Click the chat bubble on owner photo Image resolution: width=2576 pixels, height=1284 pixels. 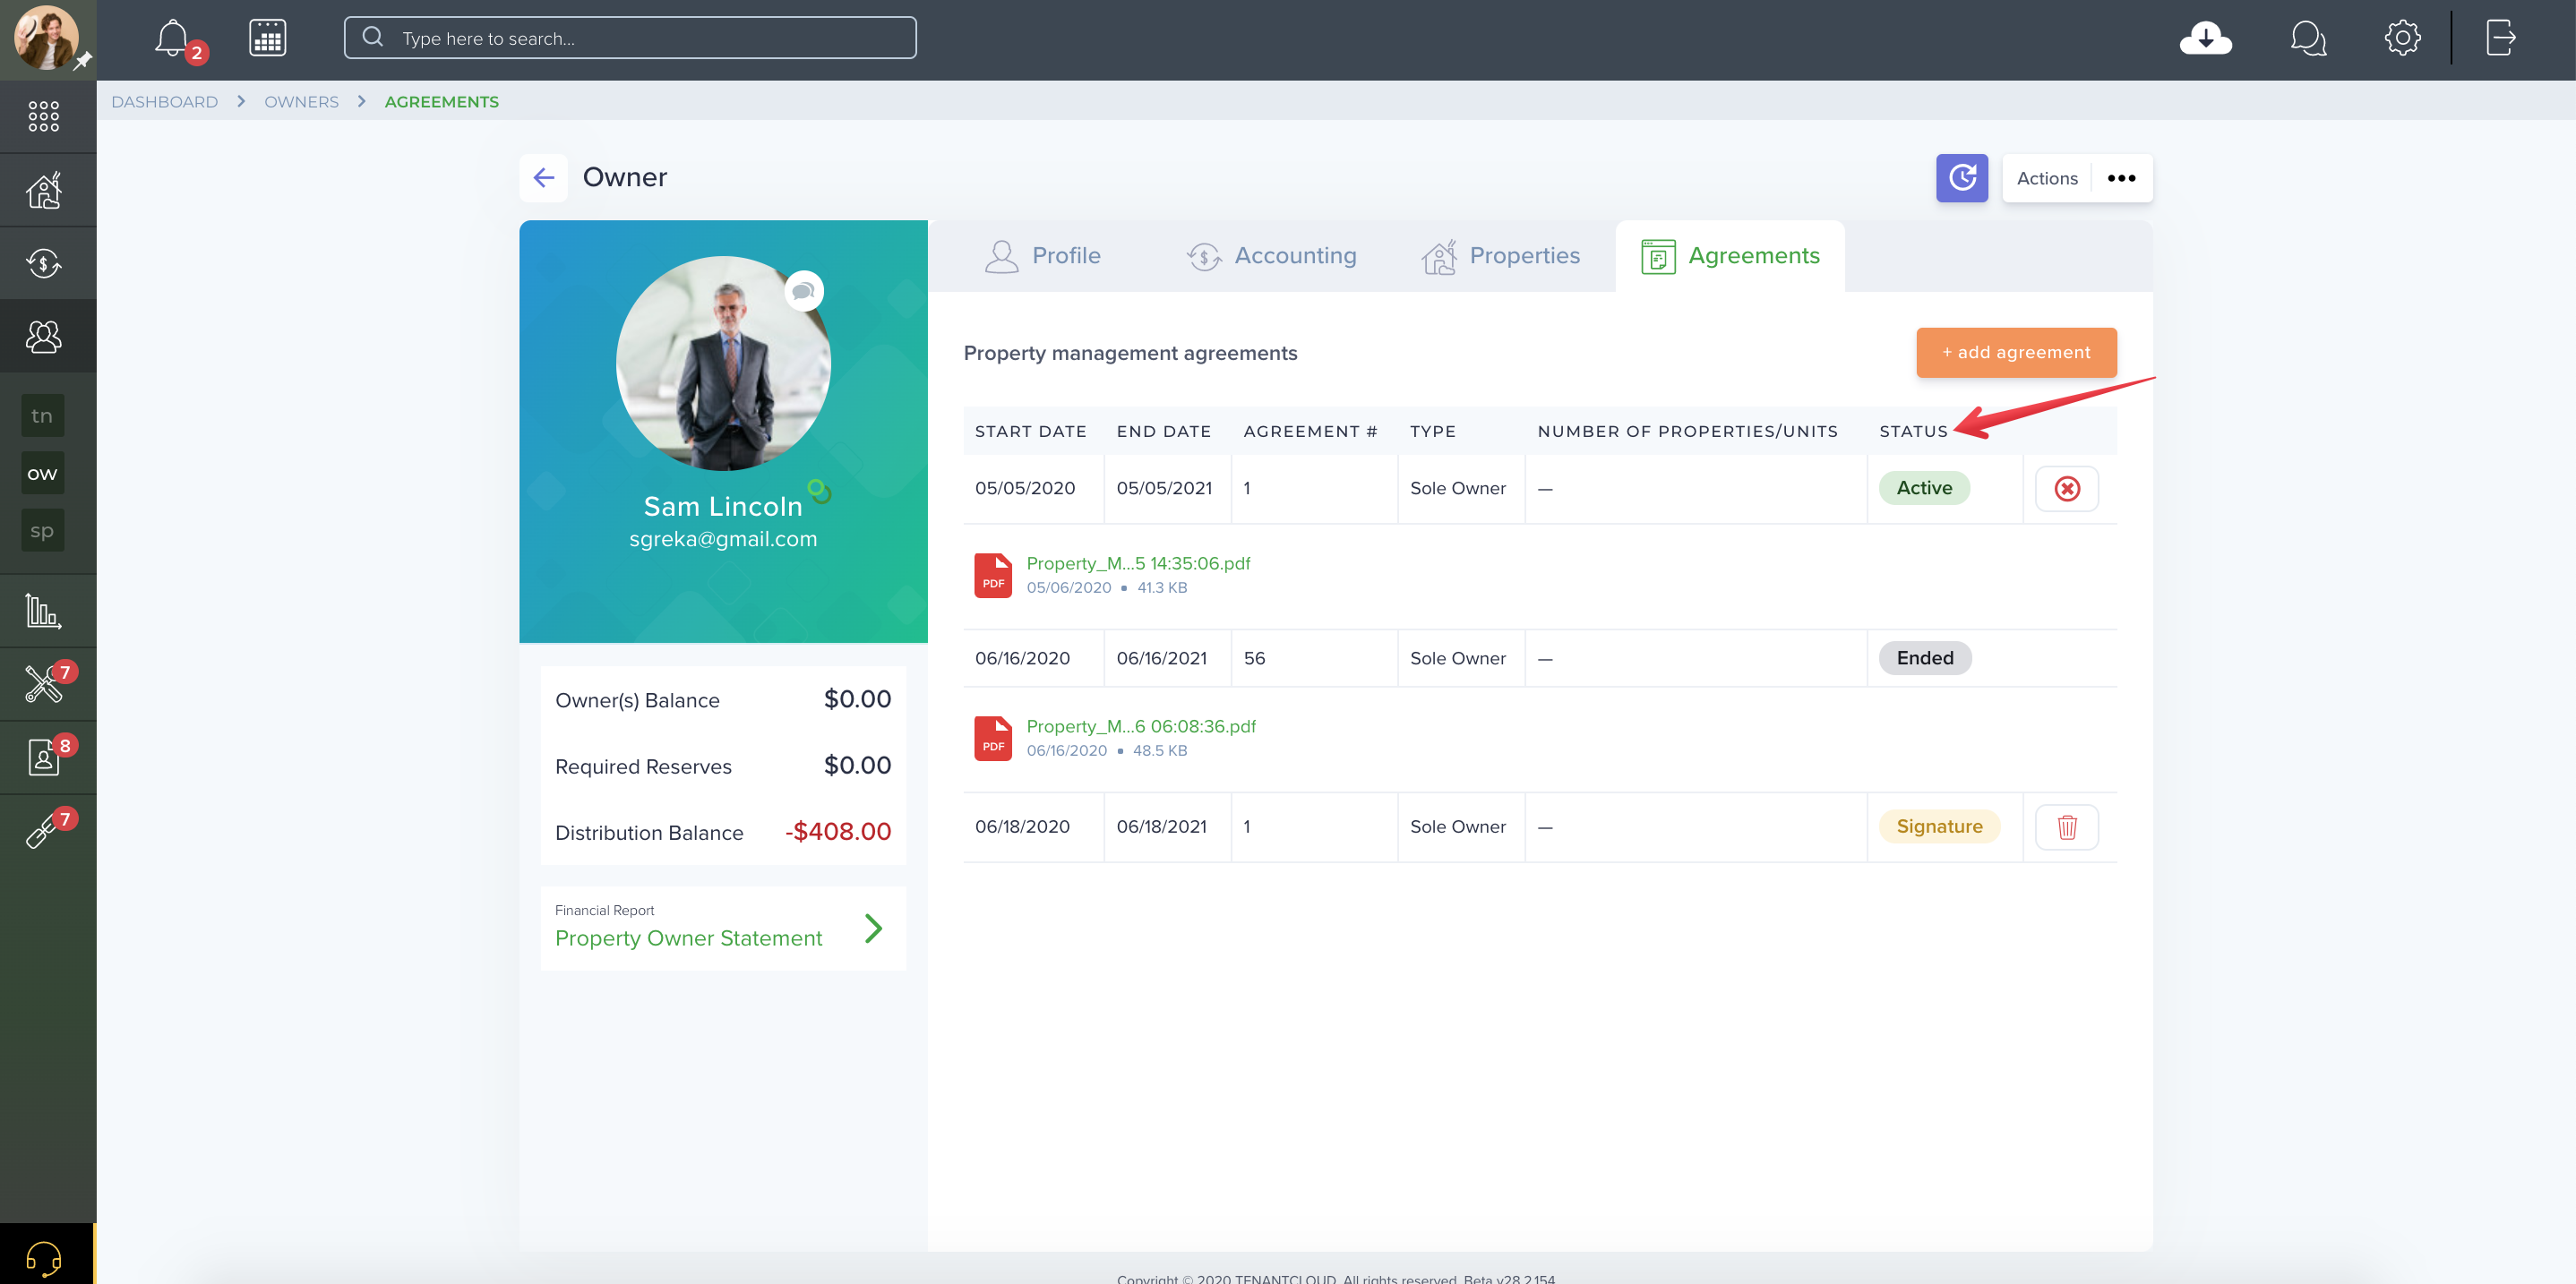tap(803, 291)
